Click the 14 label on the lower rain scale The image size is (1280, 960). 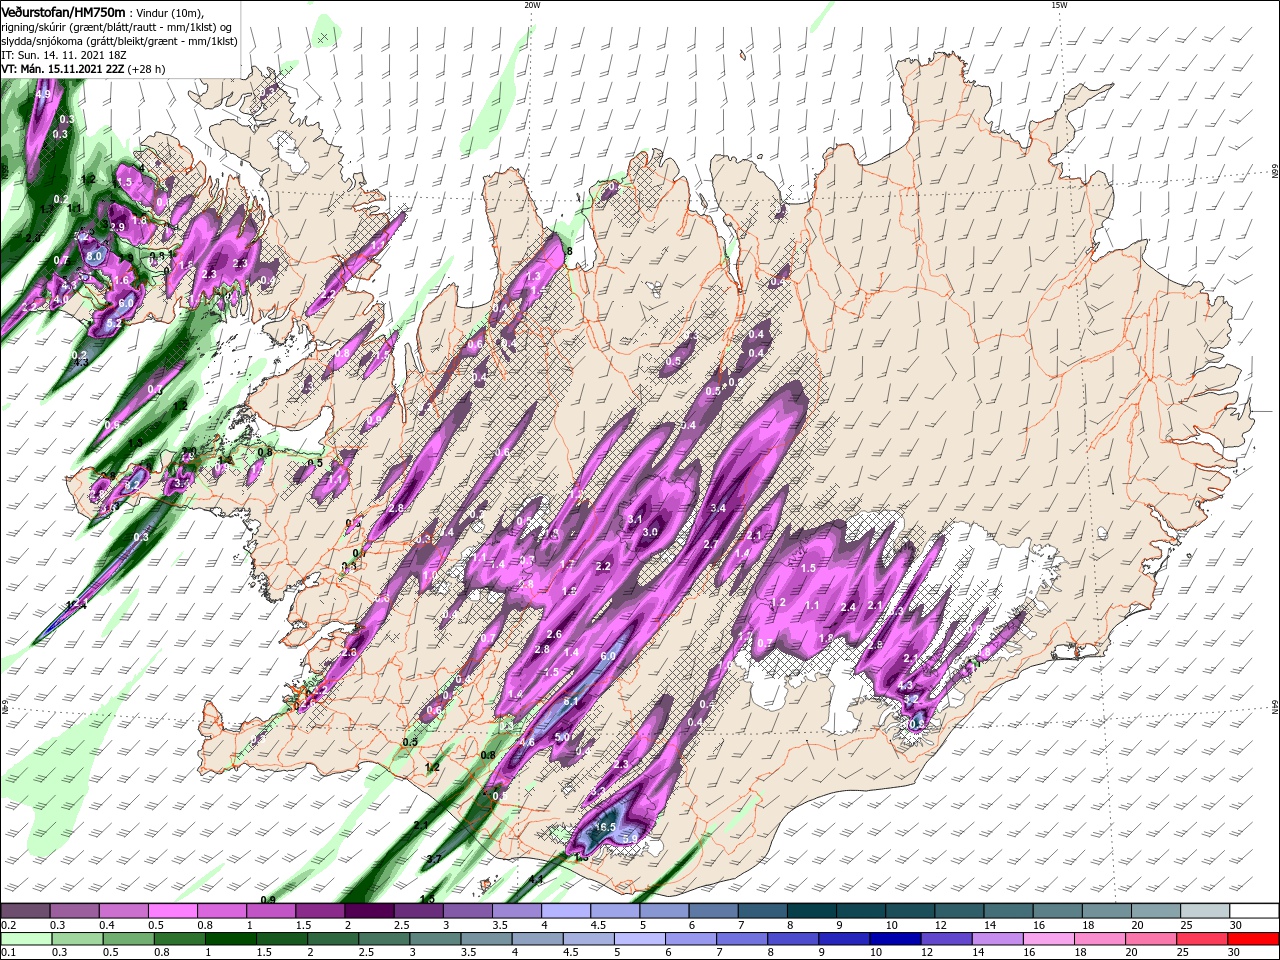click(x=977, y=953)
